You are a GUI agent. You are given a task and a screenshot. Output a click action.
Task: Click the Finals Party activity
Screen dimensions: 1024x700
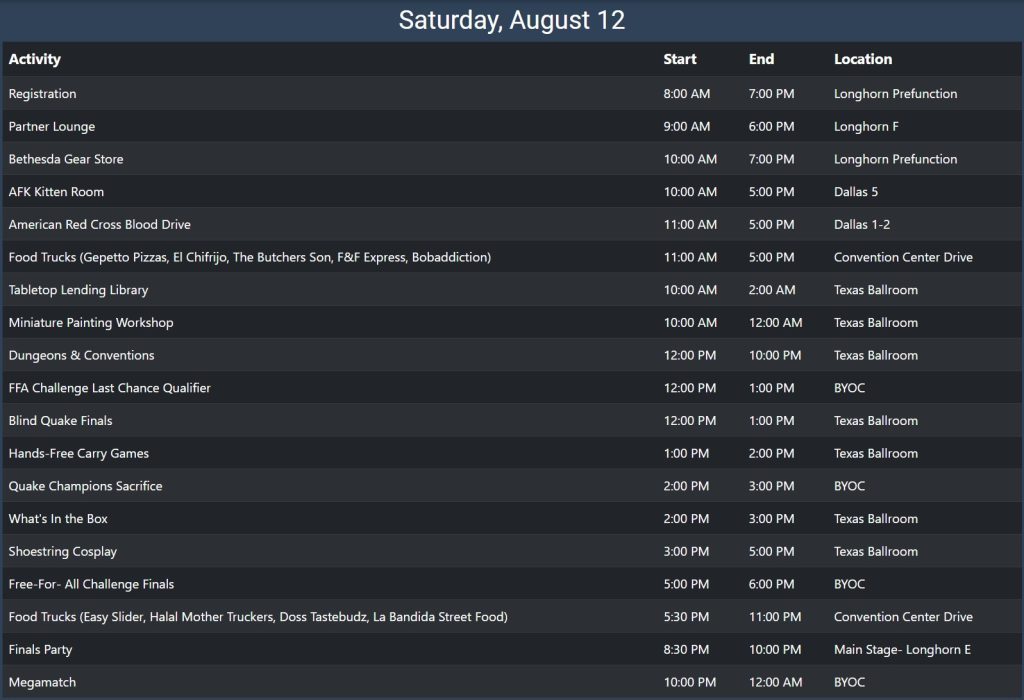(40, 649)
